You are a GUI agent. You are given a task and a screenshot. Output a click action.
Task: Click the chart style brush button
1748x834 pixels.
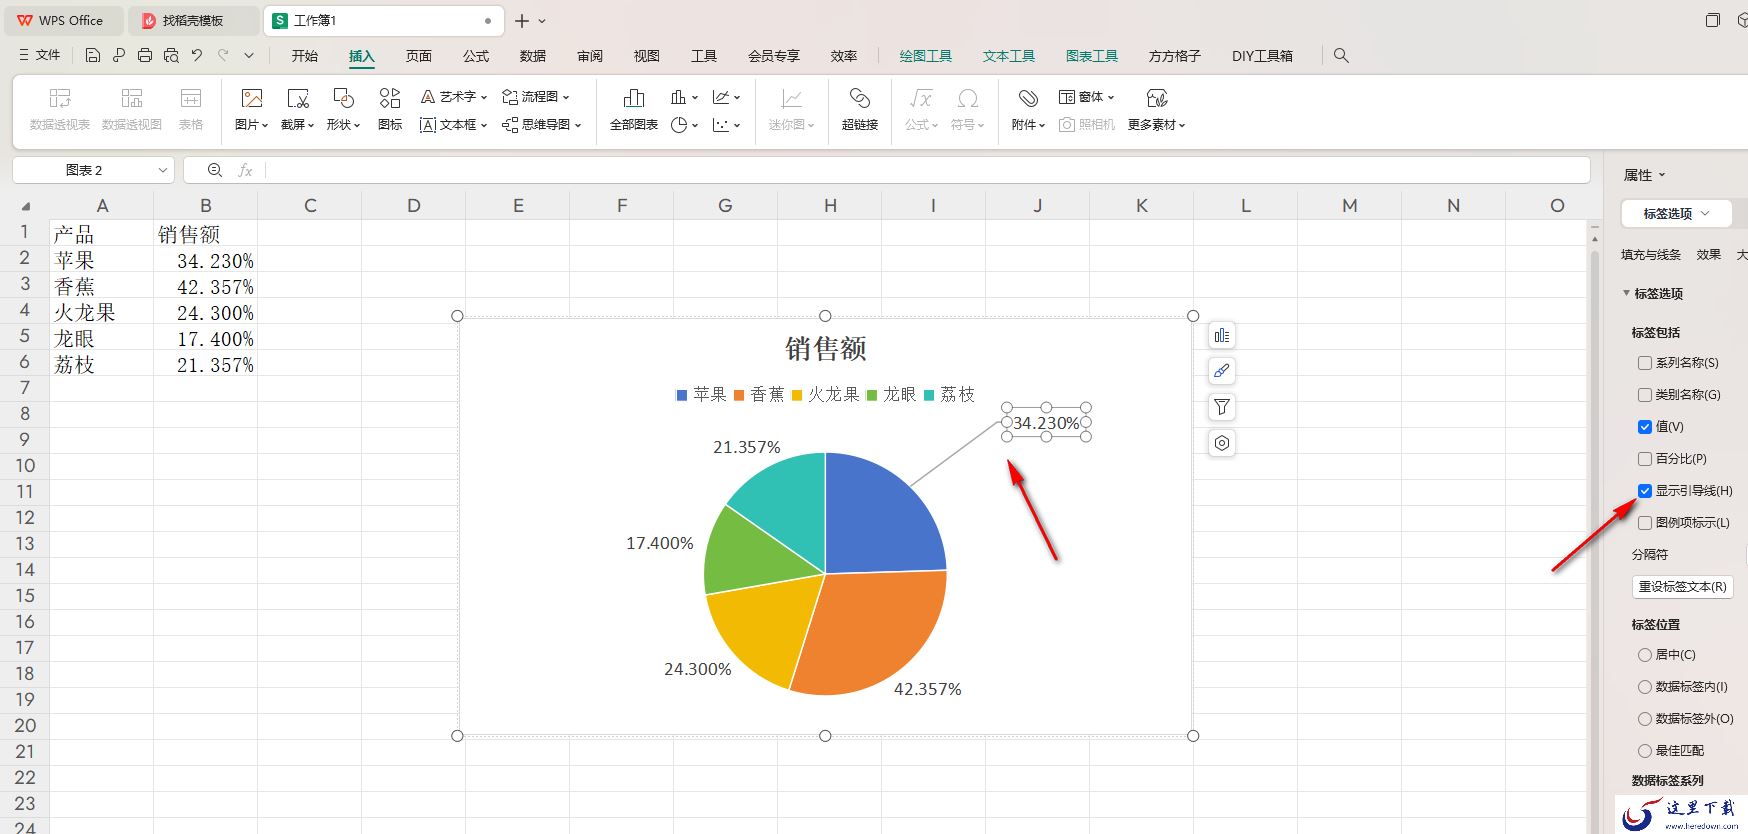point(1222,371)
